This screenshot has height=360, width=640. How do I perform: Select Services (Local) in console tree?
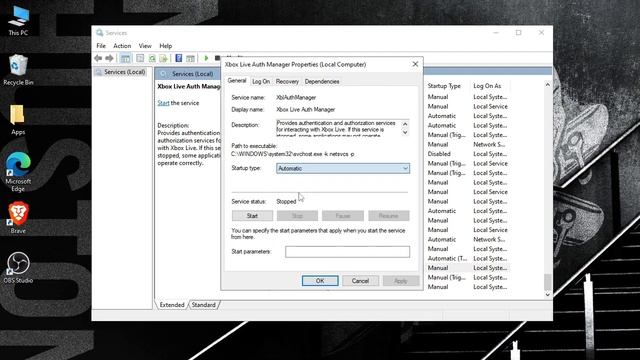[x=124, y=72]
